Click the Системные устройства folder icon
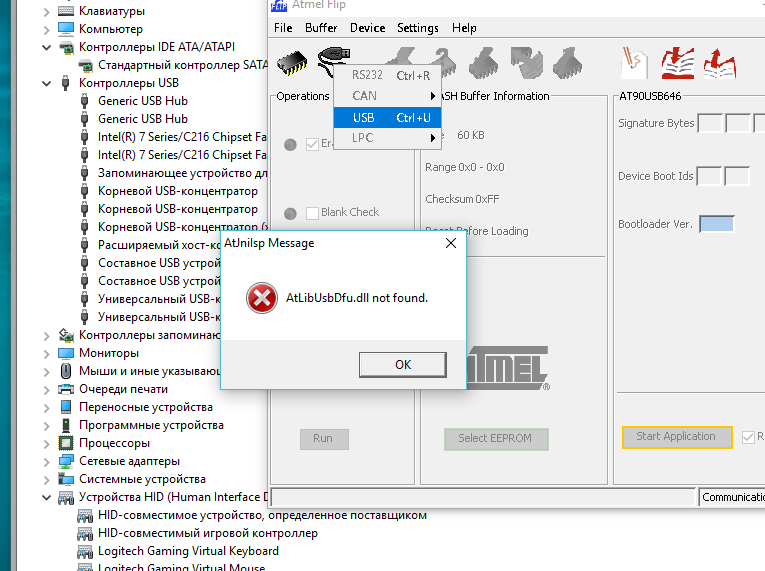 pyautogui.click(x=66, y=479)
